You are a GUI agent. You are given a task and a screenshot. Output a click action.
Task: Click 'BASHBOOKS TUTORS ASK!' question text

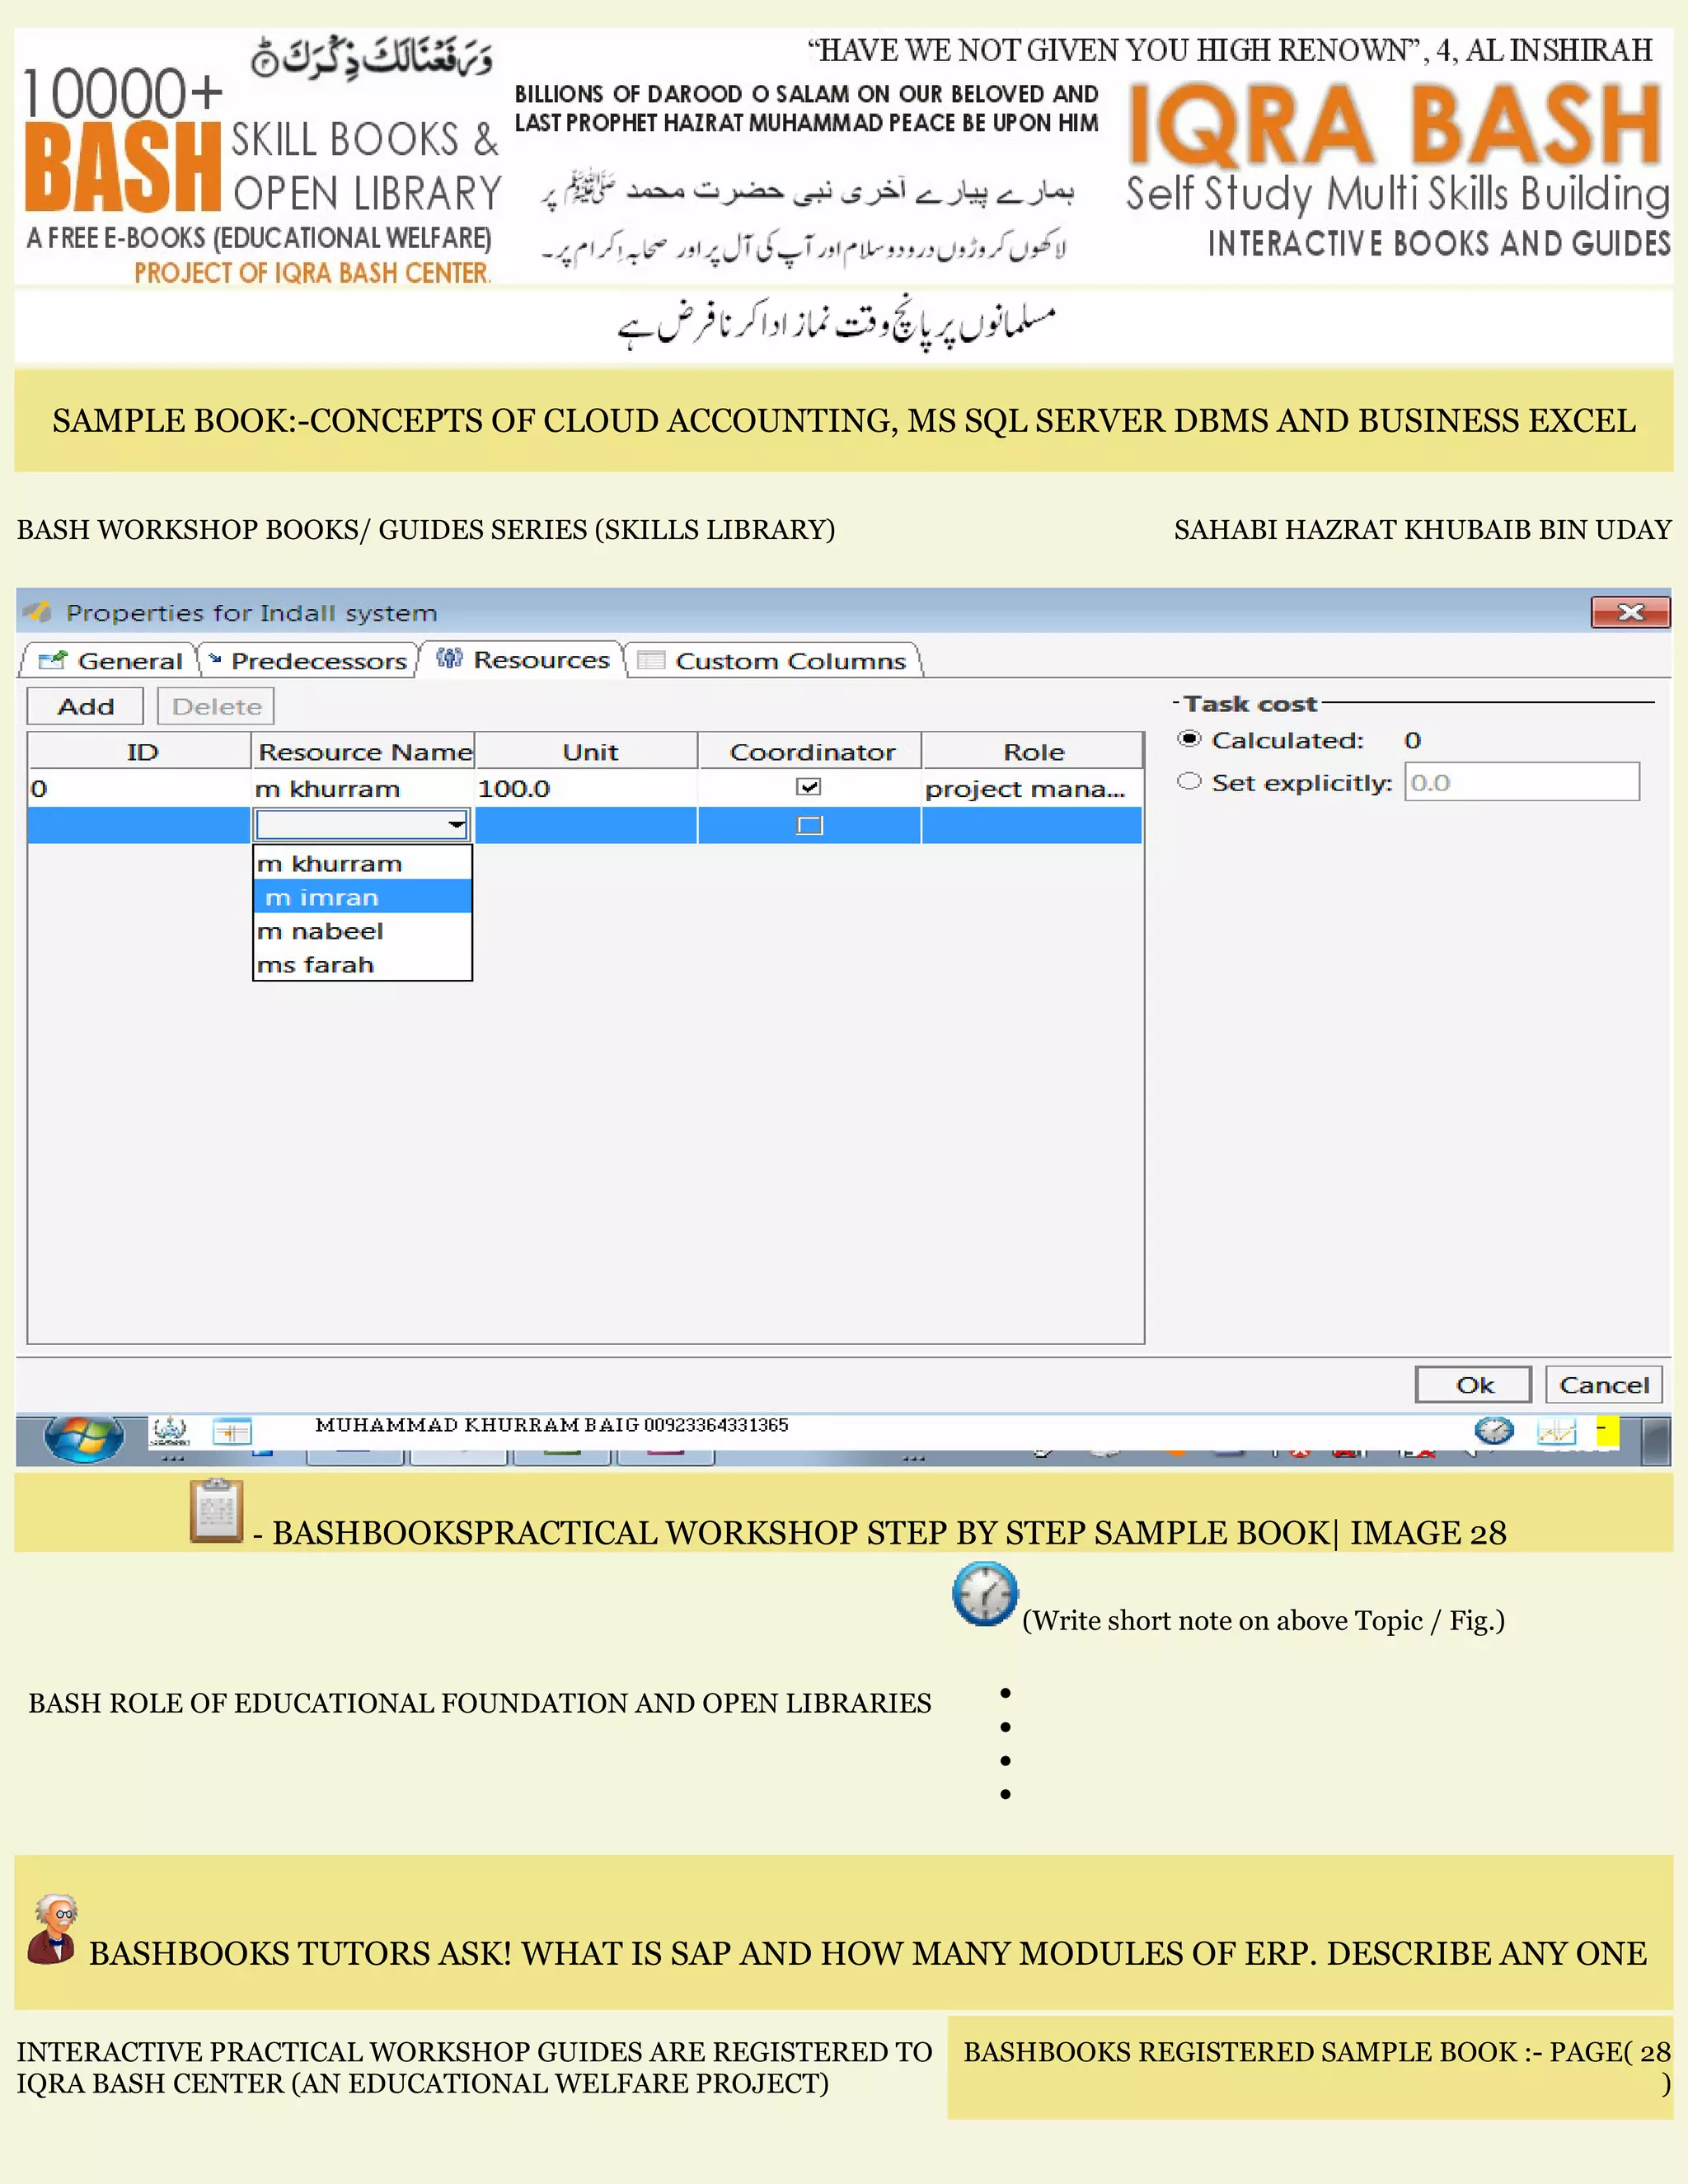[868, 1953]
